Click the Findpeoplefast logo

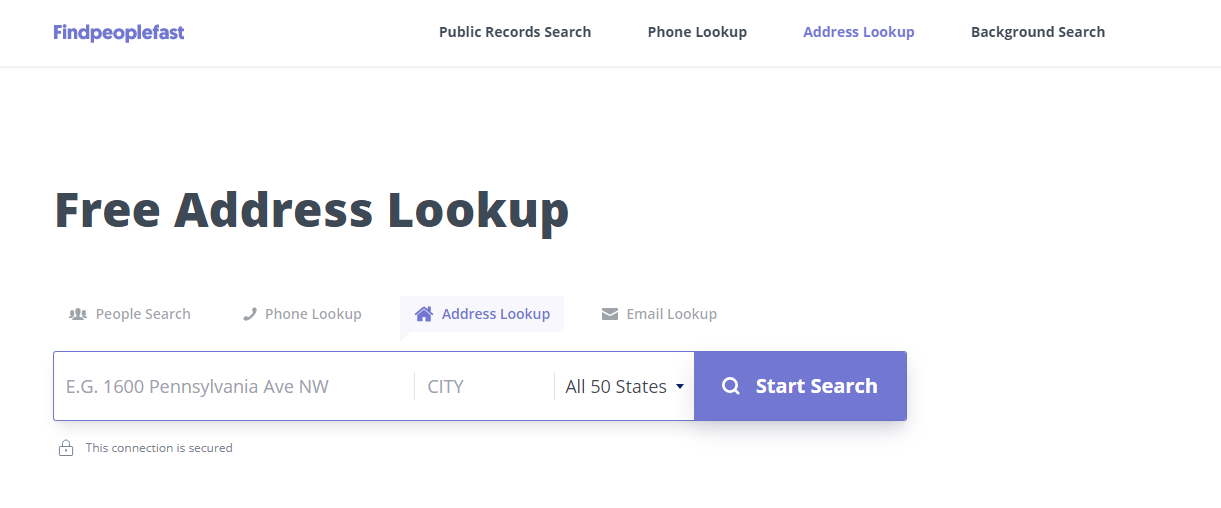(119, 32)
